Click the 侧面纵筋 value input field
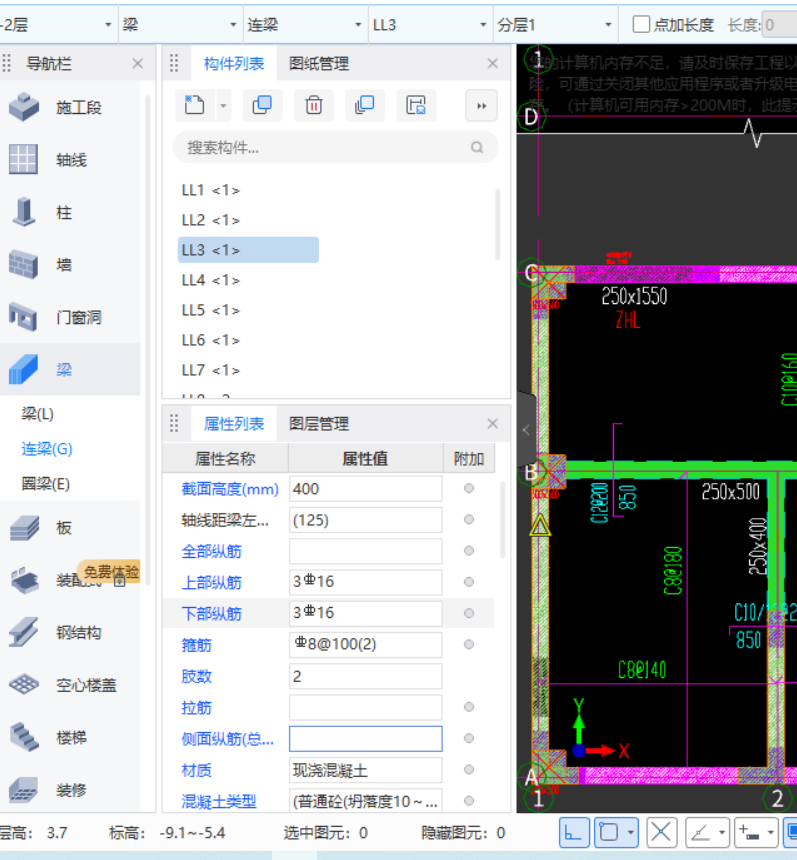 point(365,739)
